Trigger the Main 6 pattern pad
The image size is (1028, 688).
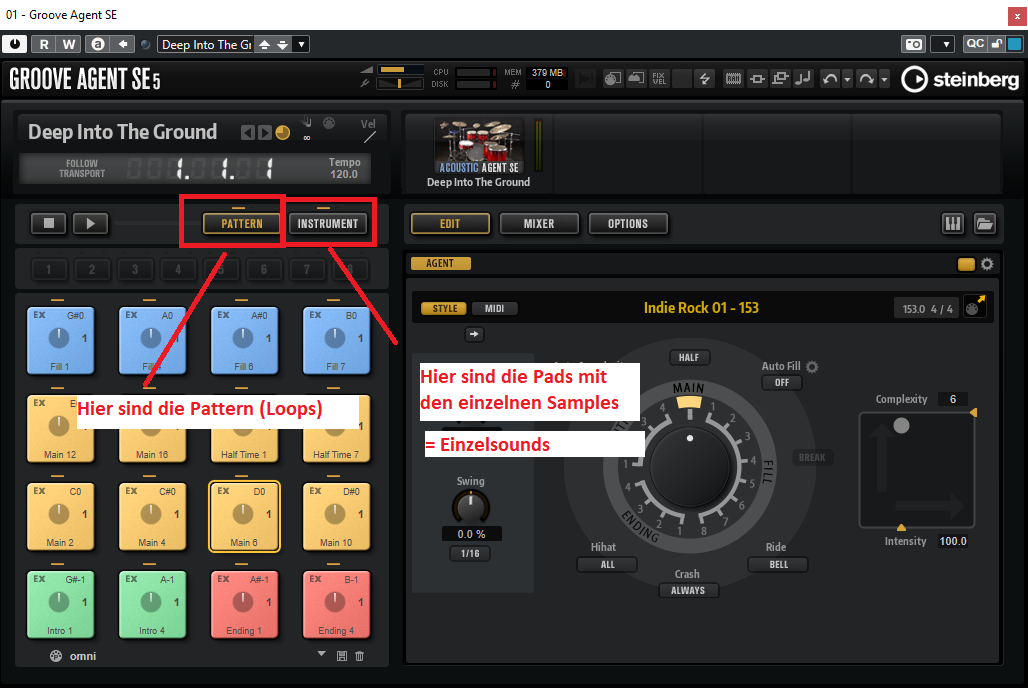click(x=244, y=516)
